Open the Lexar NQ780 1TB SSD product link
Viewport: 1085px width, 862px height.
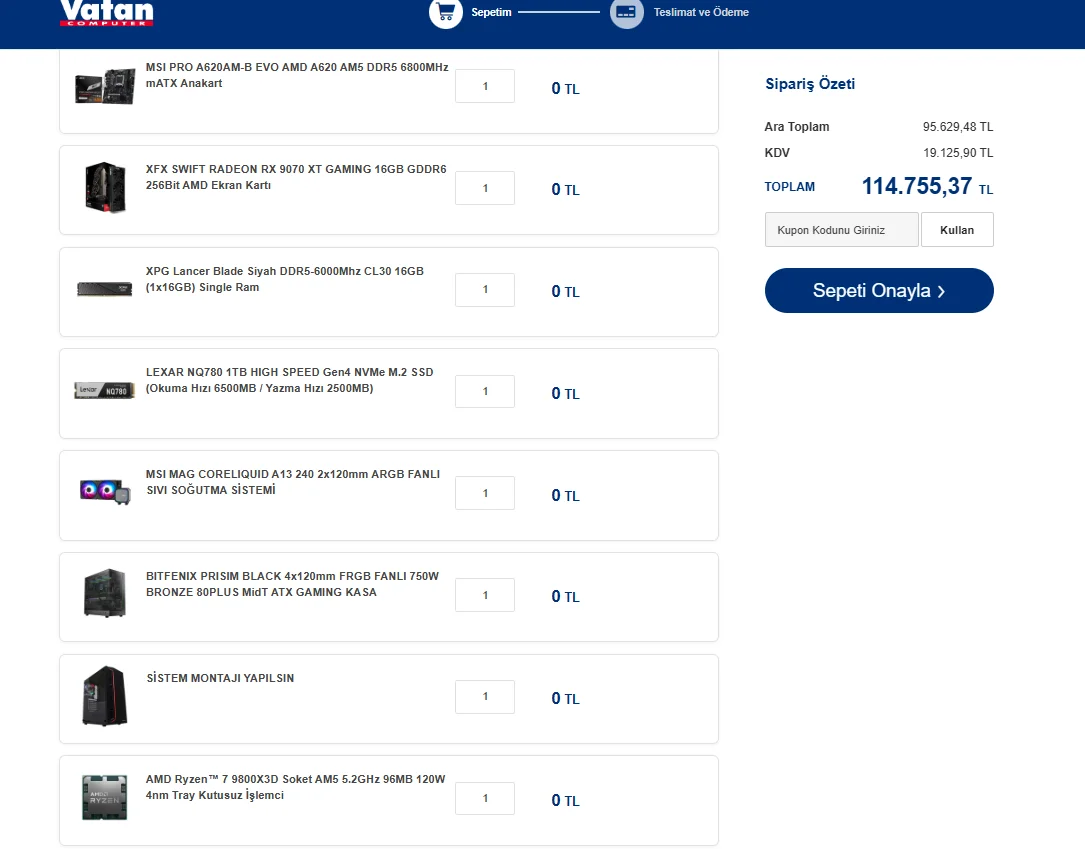pyautogui.click(x=289, y=380)
